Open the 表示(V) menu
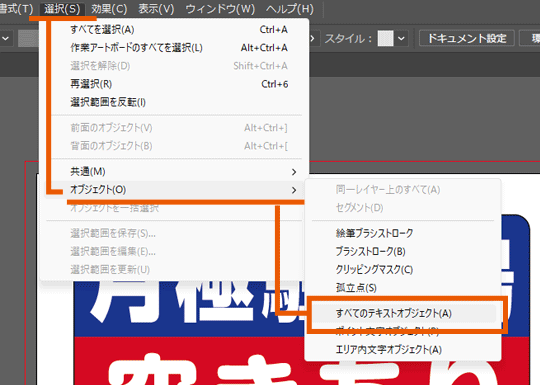This screenshot has width=540, height=385. click(156, 9)
